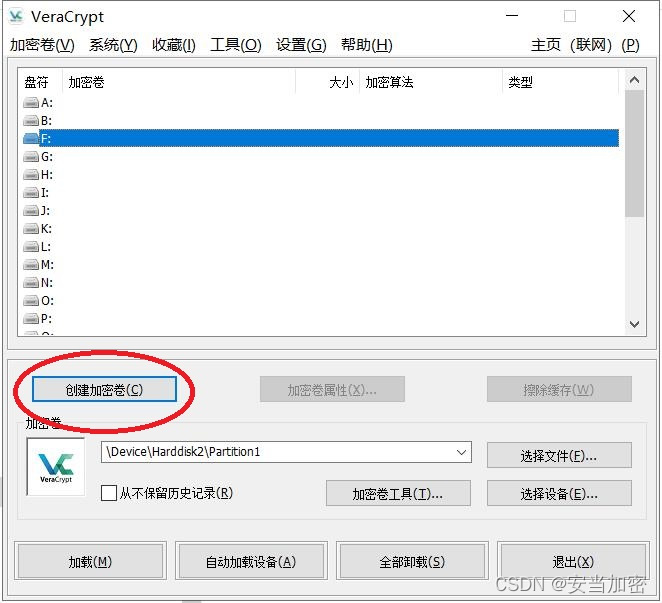Click the drive list scroll down arrow

click(634, 324)
